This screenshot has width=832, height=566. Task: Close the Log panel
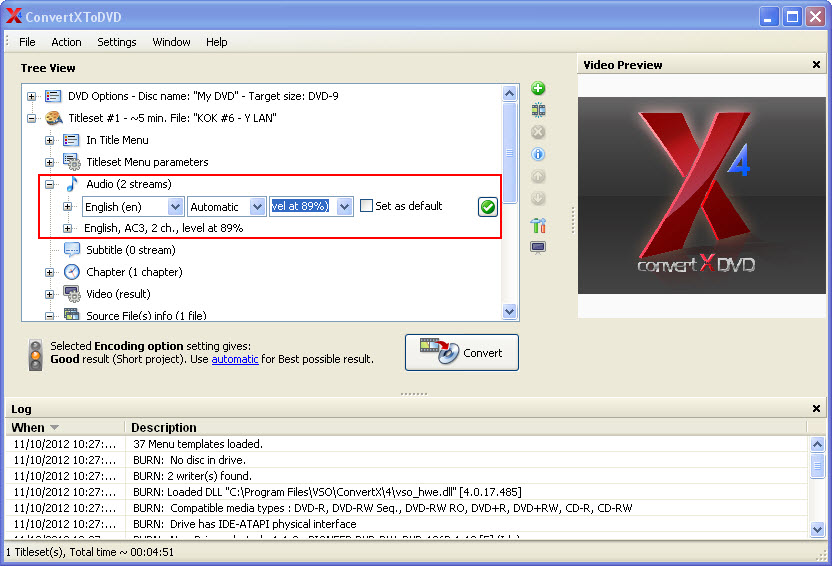(x=816, y=408)
